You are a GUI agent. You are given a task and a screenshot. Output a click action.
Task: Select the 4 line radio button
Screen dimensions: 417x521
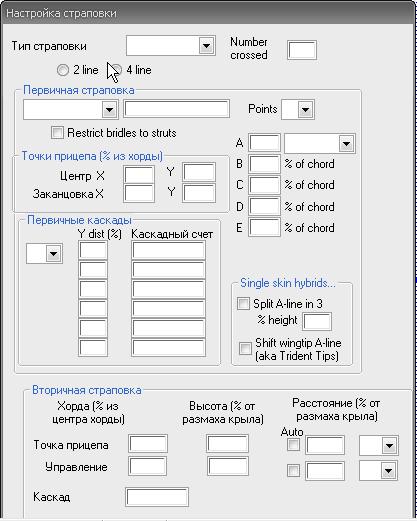click(116, 70)
